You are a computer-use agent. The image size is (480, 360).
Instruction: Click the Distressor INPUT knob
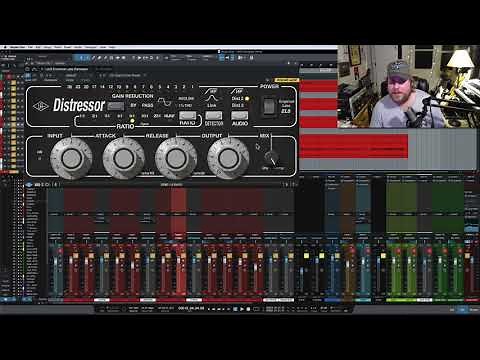[x=71, y=158]
